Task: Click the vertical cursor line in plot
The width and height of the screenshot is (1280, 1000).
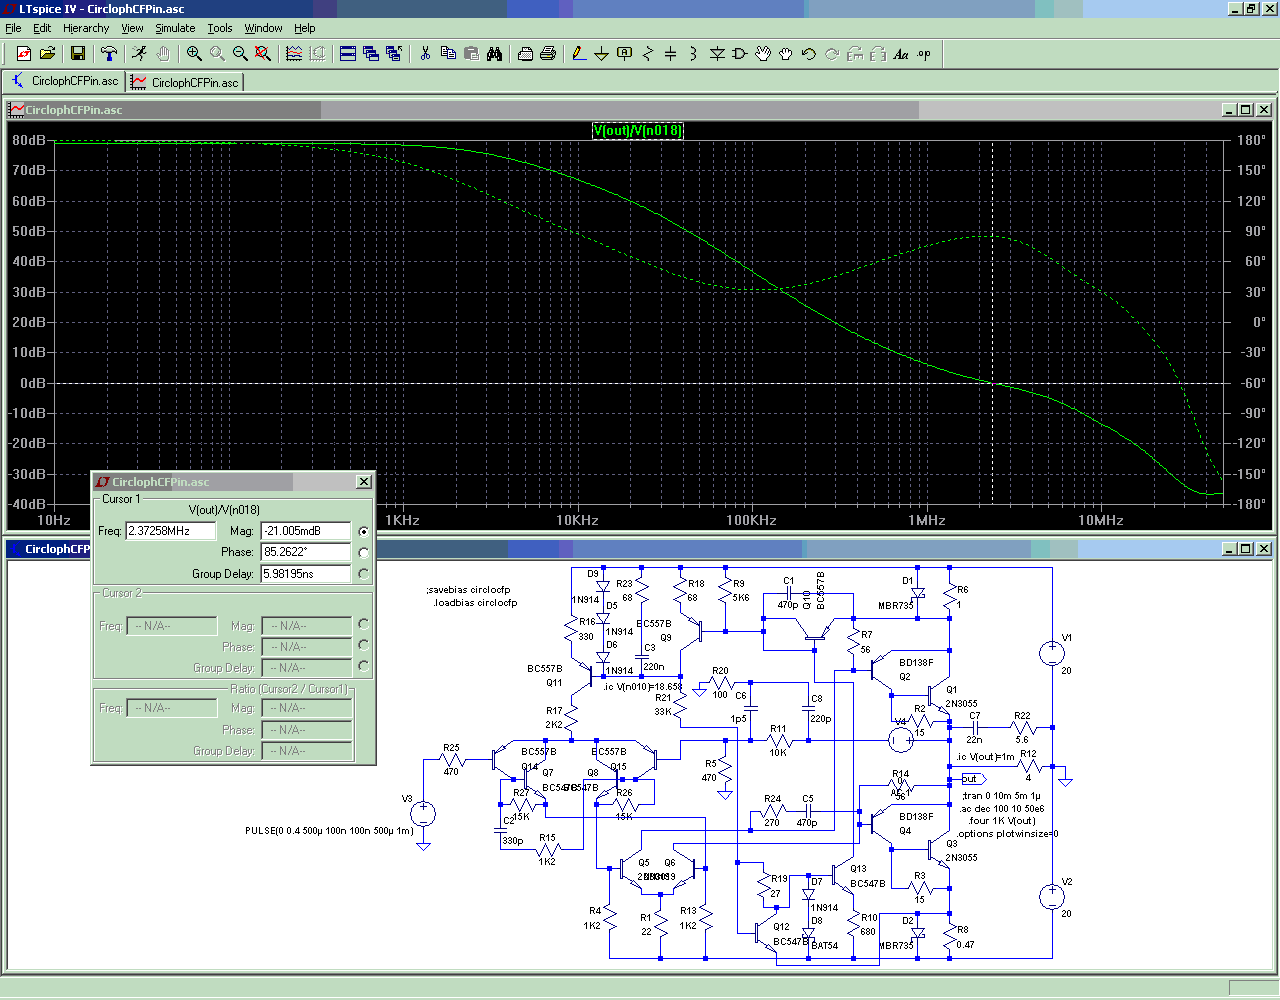Action: coord(993,322)
